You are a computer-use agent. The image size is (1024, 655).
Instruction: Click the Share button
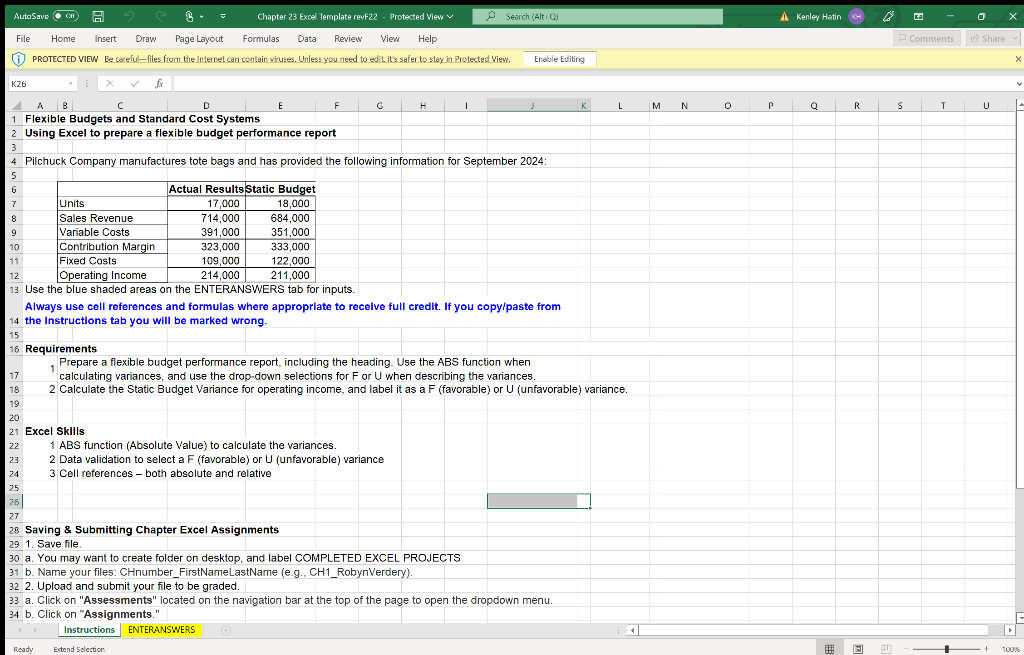click(x=988, y=38)
